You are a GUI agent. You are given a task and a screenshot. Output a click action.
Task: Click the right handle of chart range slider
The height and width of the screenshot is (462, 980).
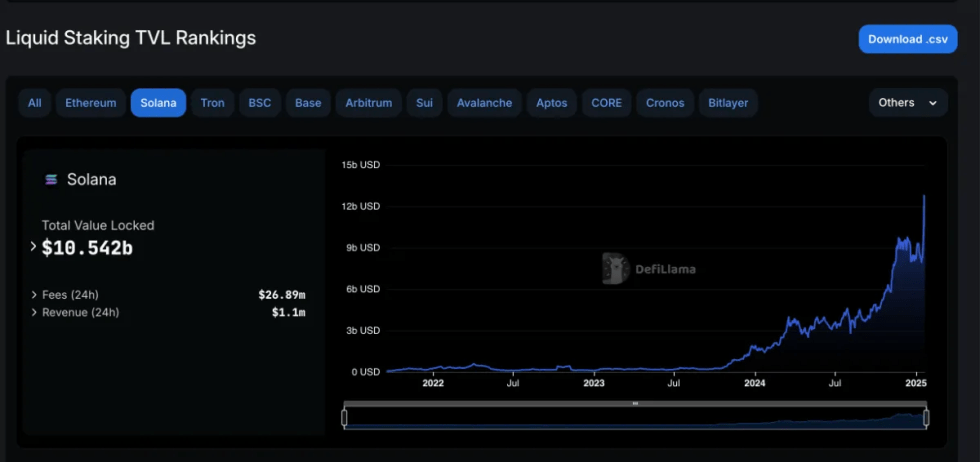pos(926,418)
